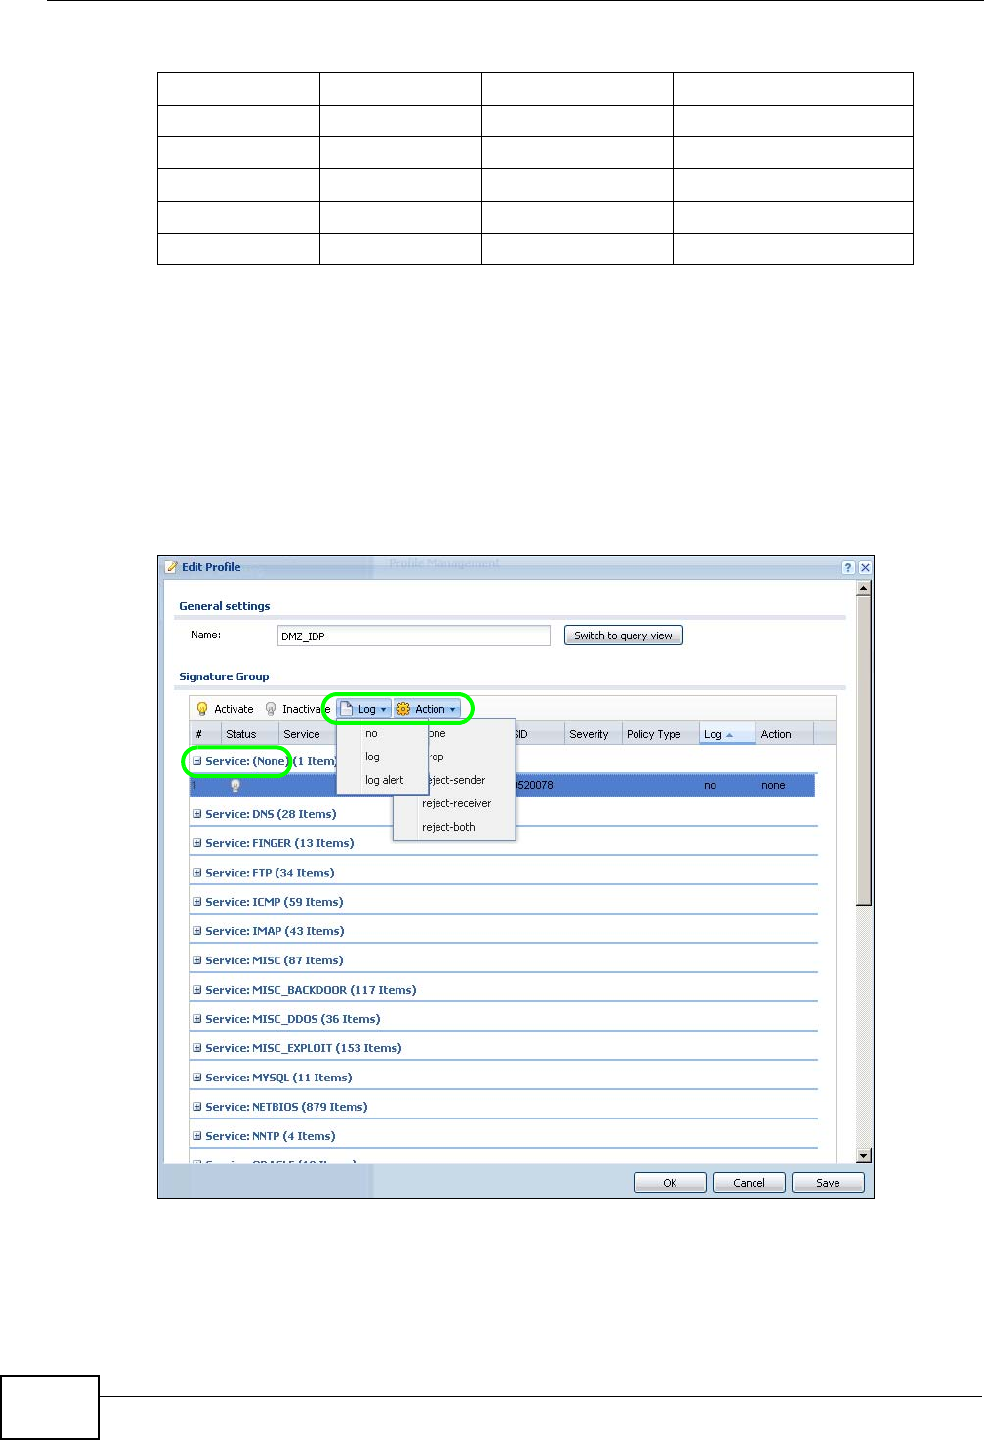The height and width of the screenshot is (1440, 984).
Task: Open the Log dropdown in toolbar
Action: pyautogui.click(x=364, y=709)
